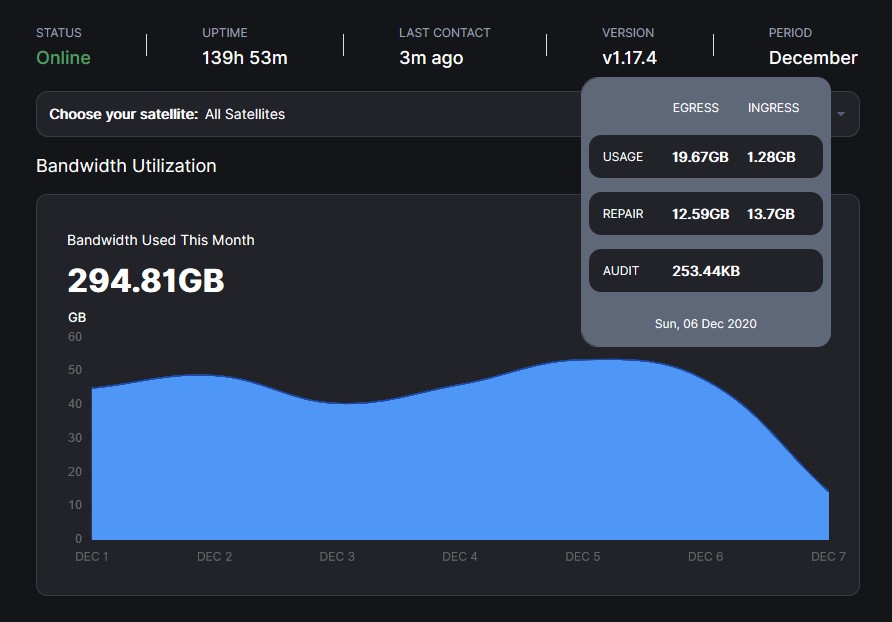Click the Sun, 06 Dec 2020 date
Viewport: 892px width, 622px height.
pyautogui.click(x=705, y=324)
